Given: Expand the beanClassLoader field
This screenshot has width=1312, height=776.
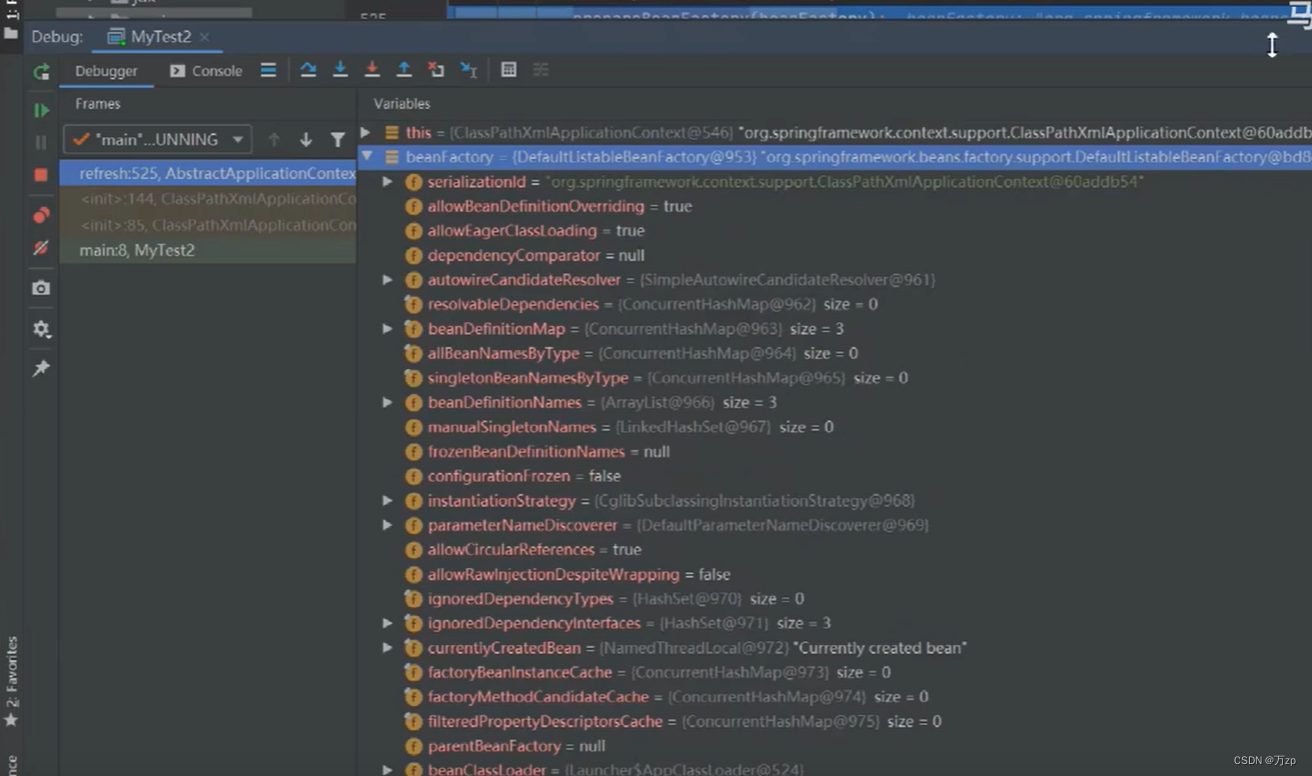Looking at the screenshot, I should tap(387, 770).
